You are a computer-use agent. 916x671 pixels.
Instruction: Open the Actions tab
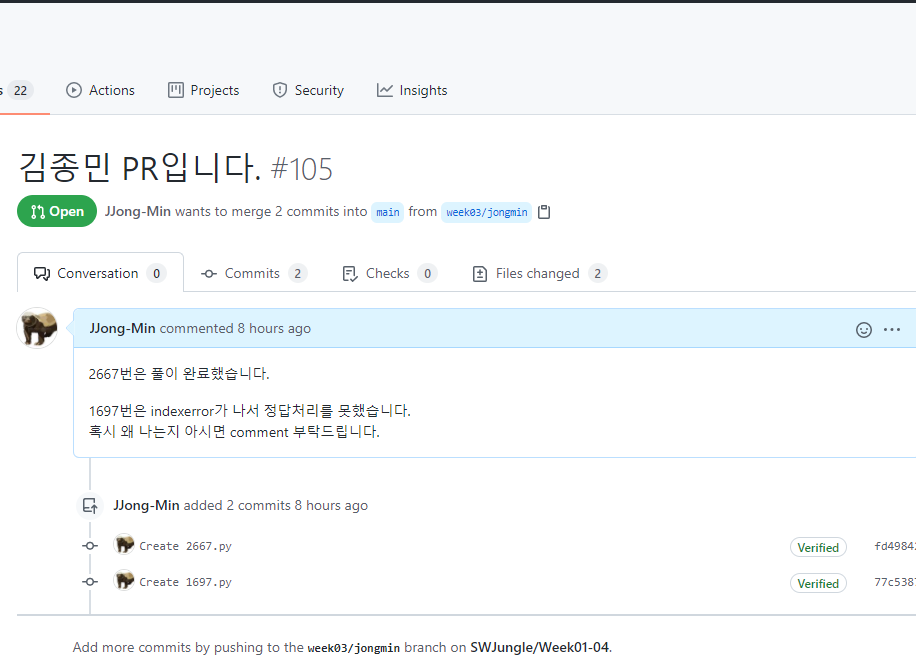[100, 91]
